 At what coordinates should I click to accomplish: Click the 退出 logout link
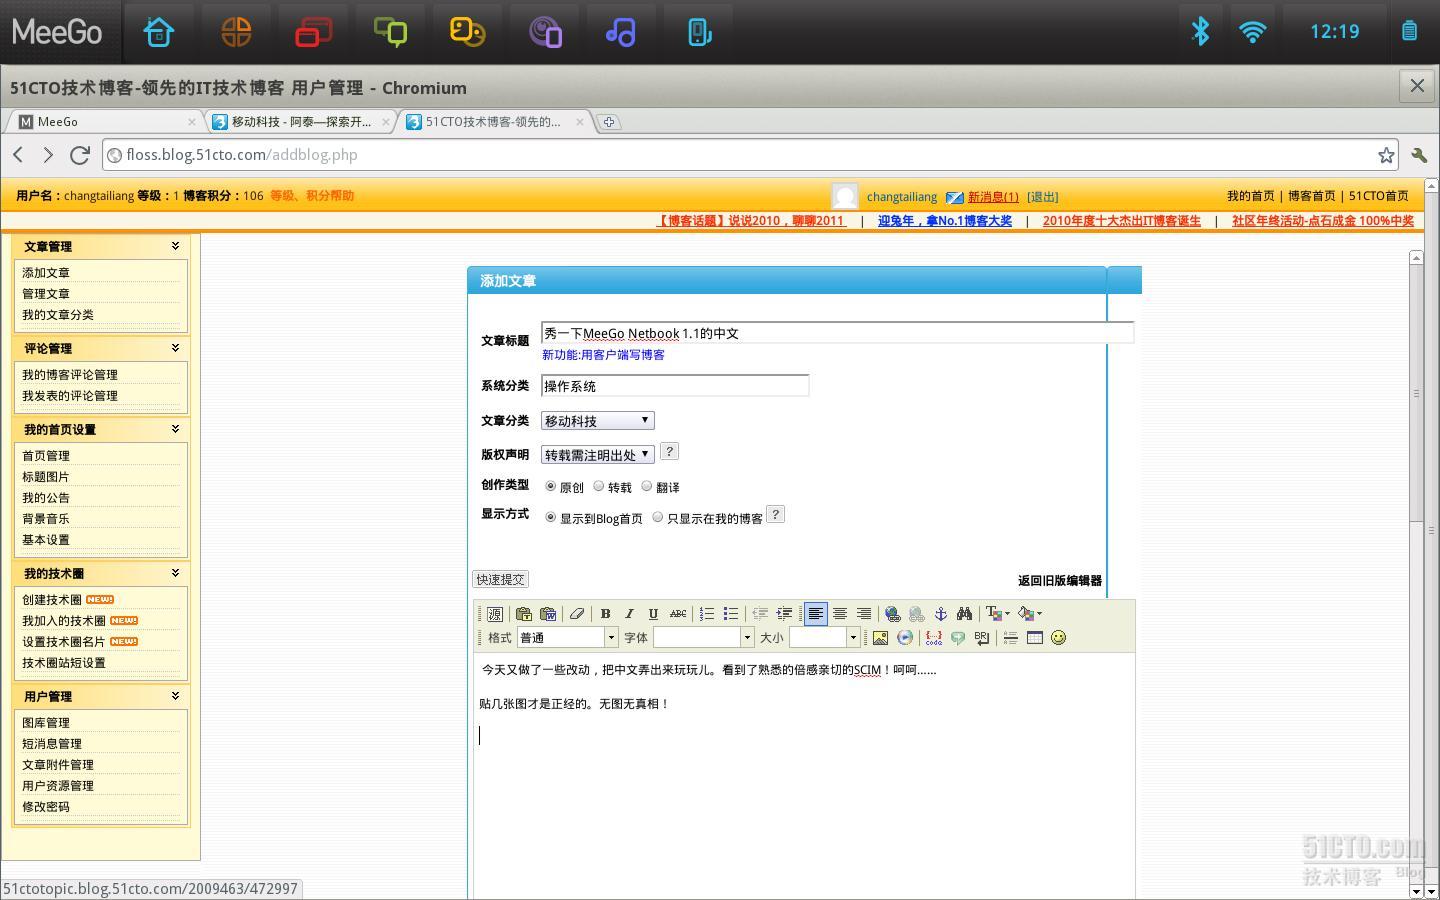pos(1043,197)
